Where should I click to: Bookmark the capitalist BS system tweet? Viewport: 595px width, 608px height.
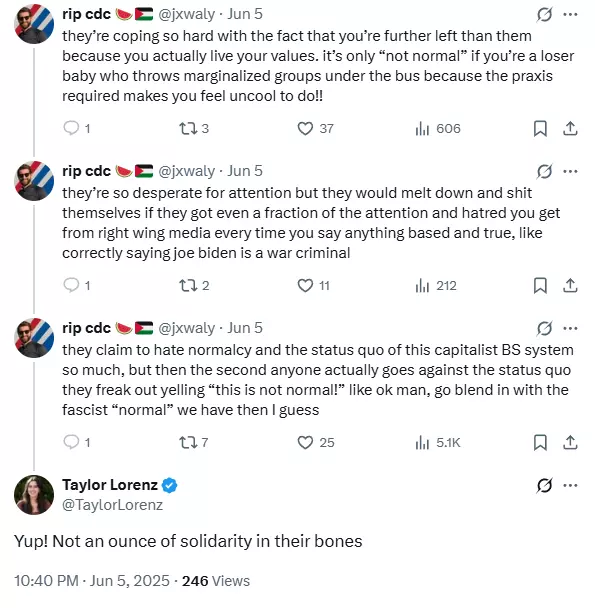coord(540,442)
